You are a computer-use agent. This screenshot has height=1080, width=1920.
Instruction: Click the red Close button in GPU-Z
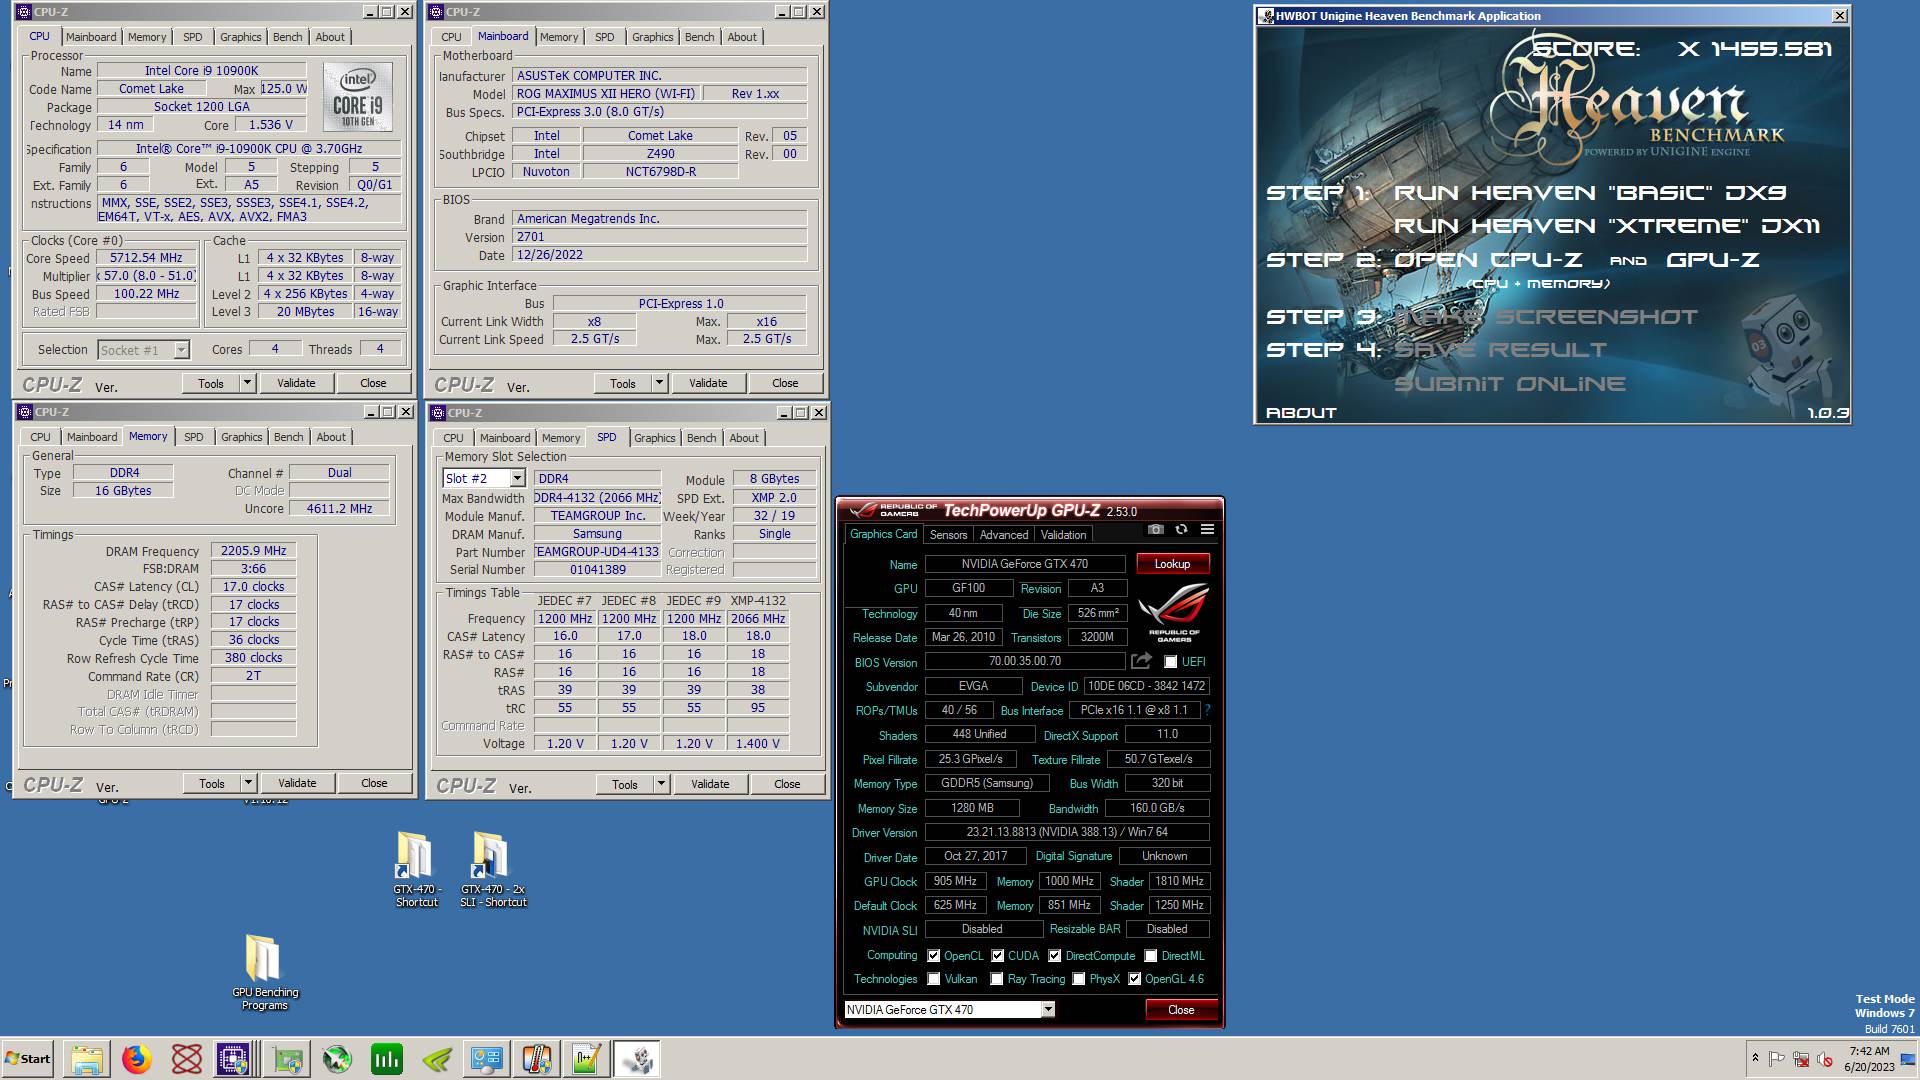coord(1181,1010)
